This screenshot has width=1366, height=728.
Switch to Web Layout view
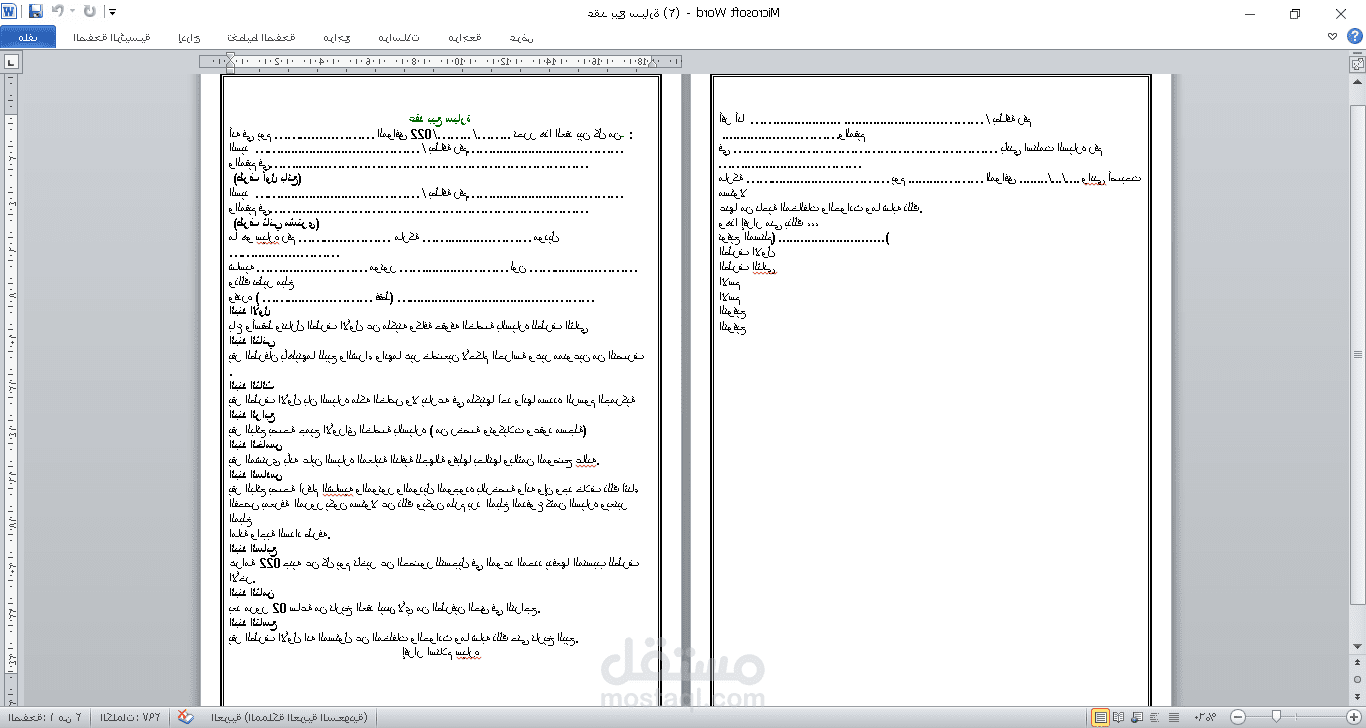click(x=1137, y=717)
